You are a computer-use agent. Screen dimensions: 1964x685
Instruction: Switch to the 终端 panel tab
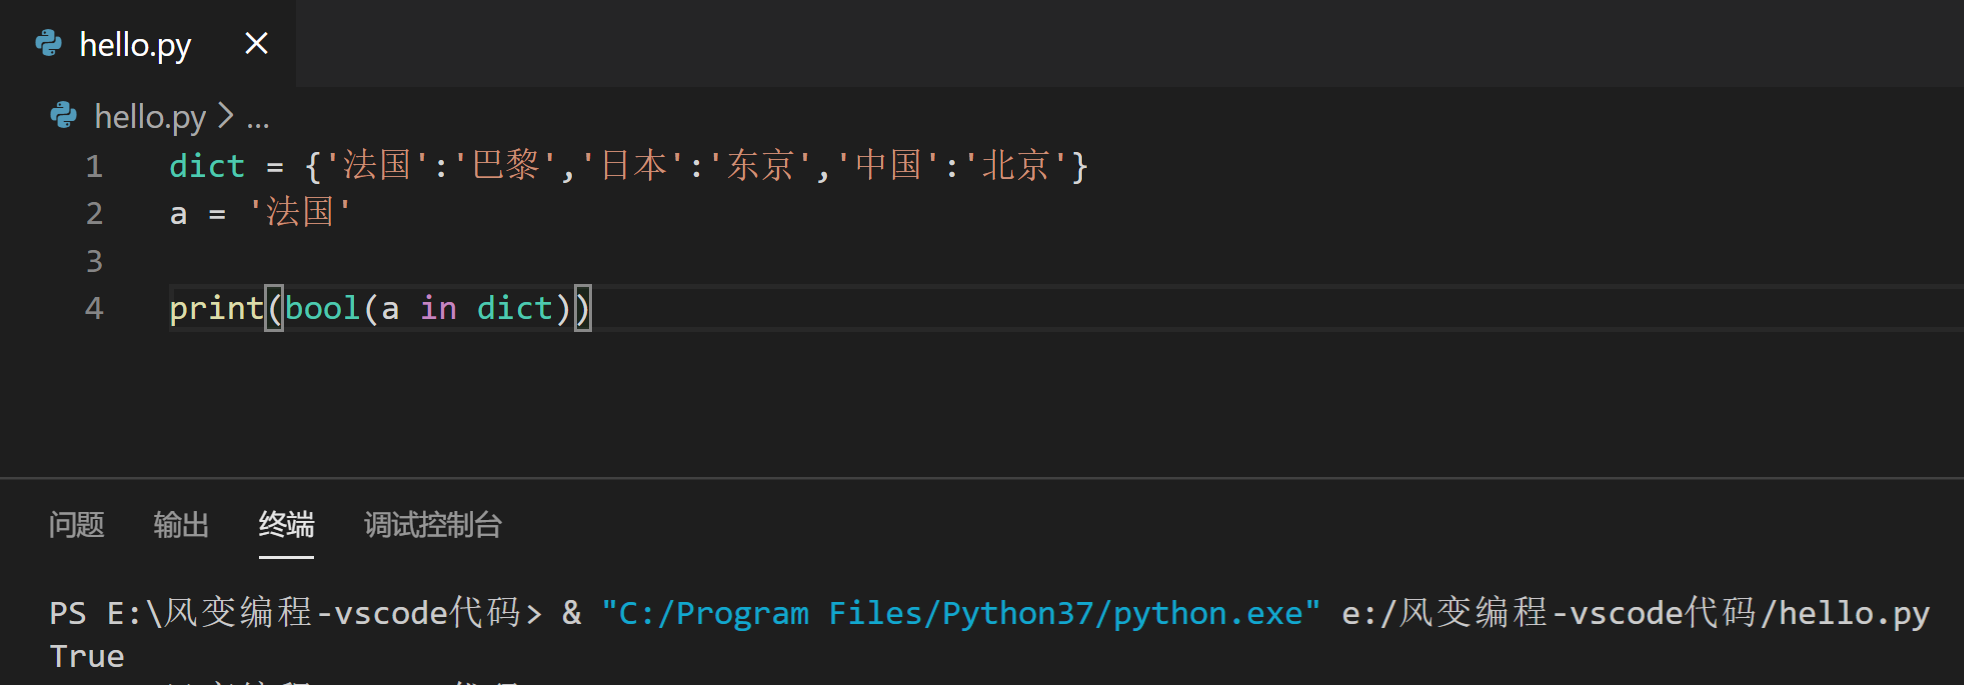tap(286, 525)
